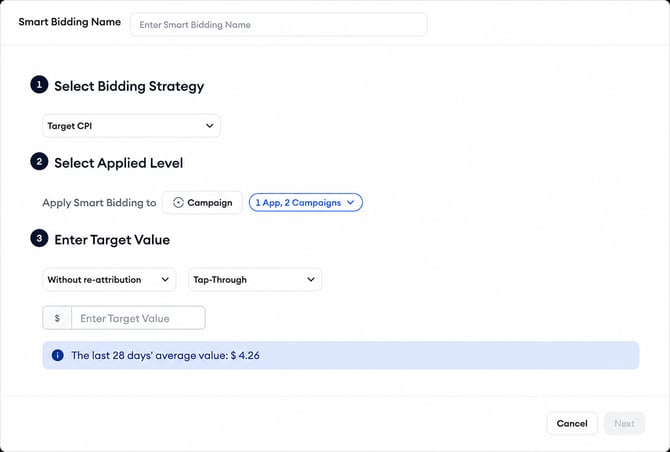The width and height of the screenshot is (670, 452).
Task: Click the text 'The last 28 days' average value: $ 4.26'
Action: (165, 355)
